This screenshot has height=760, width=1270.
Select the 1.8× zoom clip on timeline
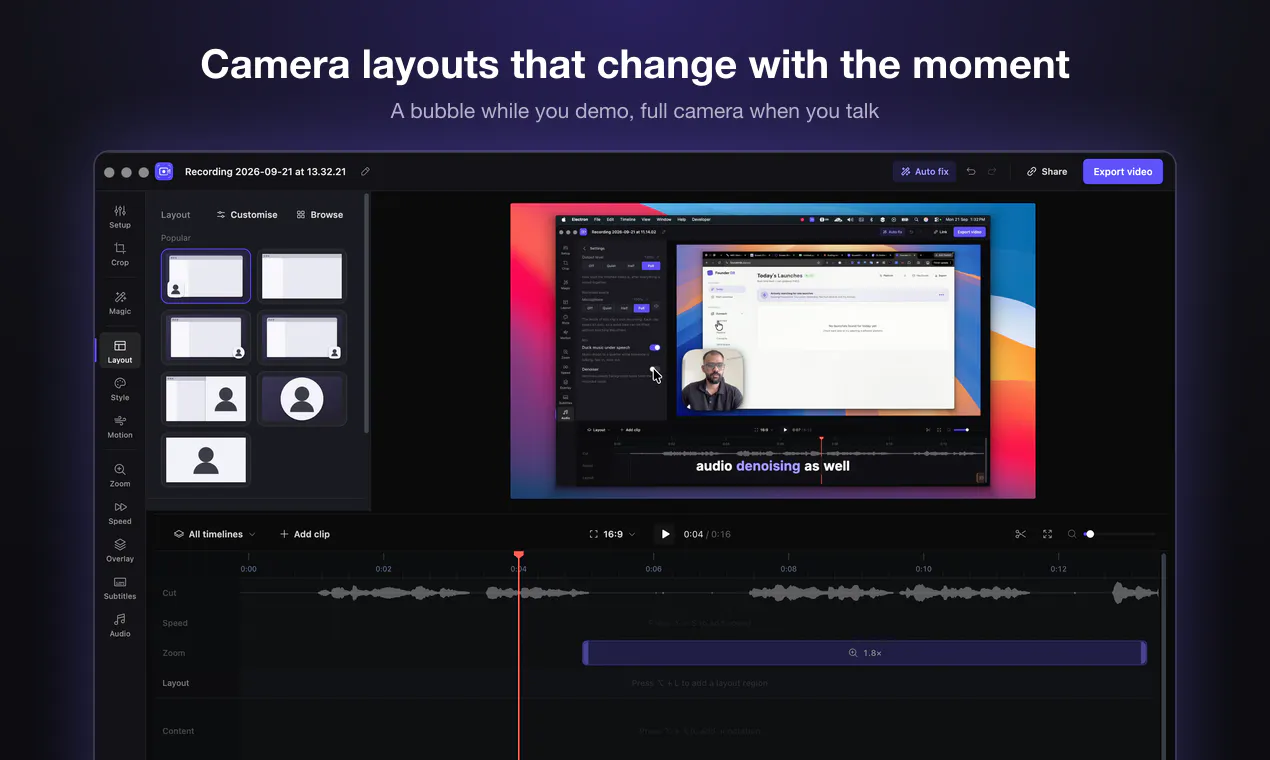(x=865, y=653)
